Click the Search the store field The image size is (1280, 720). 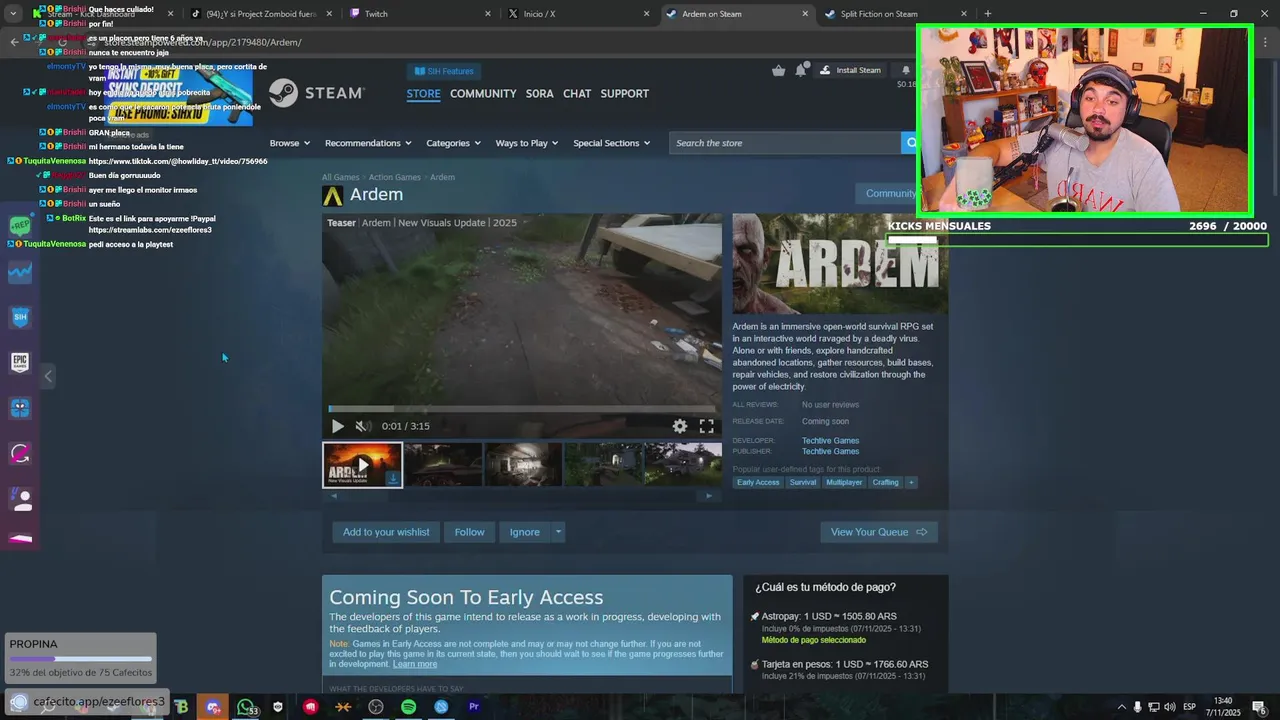click(785, 143)
